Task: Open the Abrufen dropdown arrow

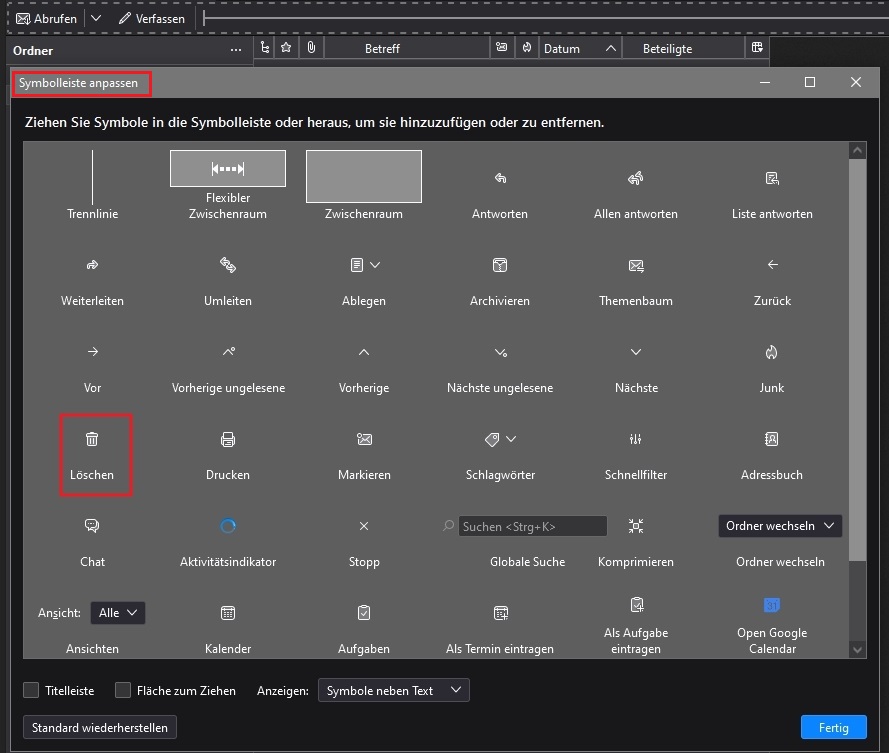Action: point(96,18)
